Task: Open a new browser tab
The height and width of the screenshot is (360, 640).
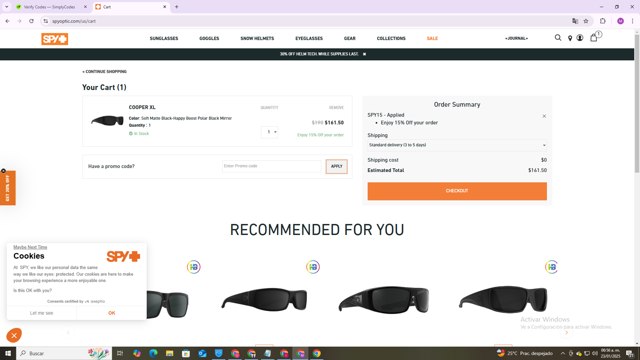Action: [176, 7]
